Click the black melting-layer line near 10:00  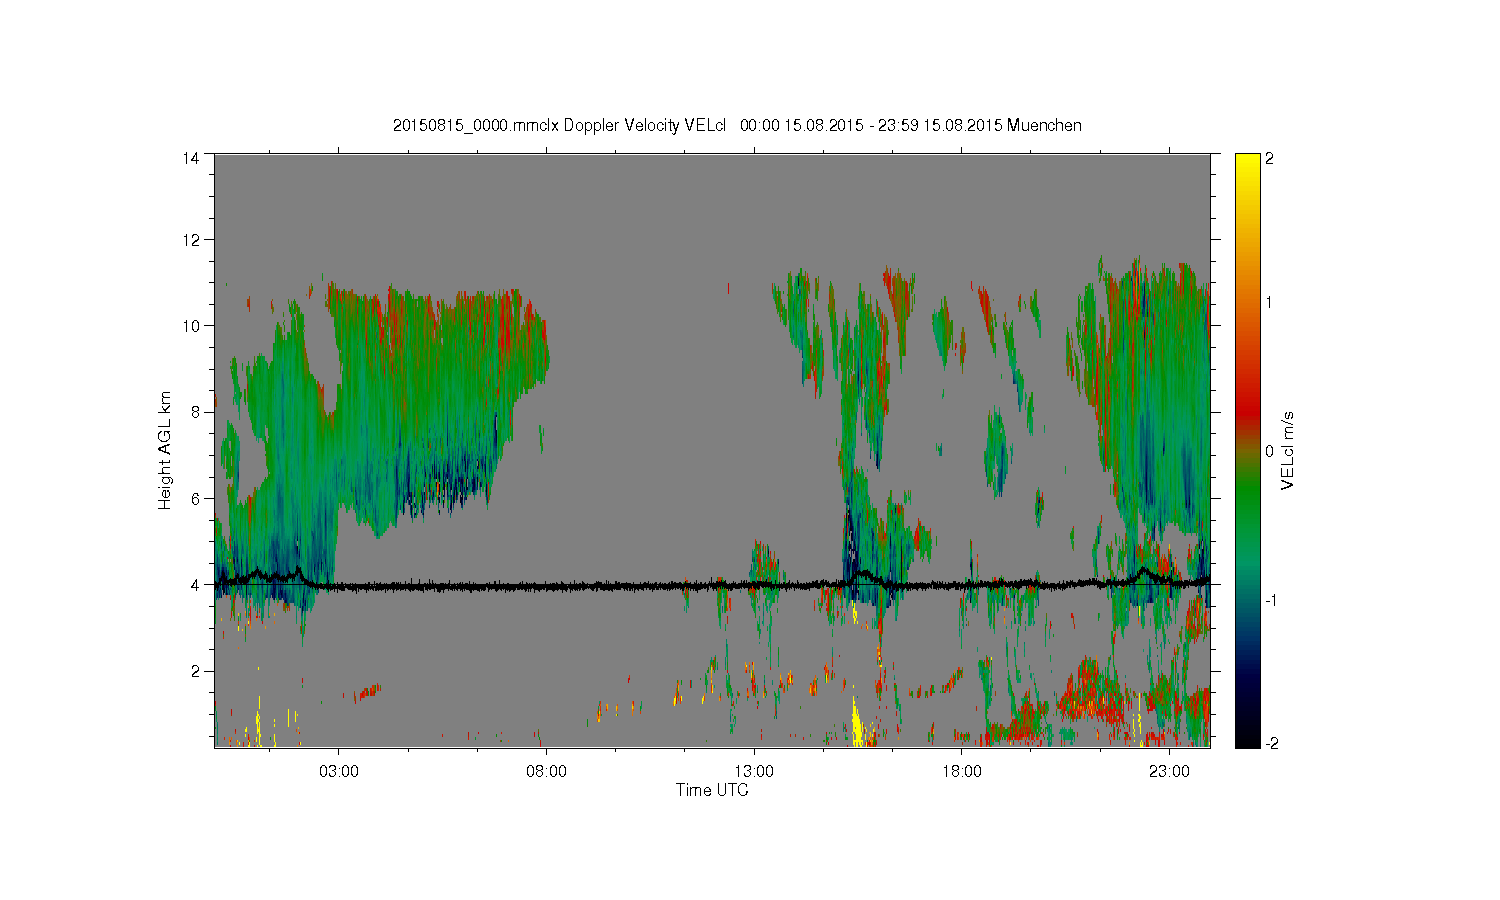pos(630,586)
